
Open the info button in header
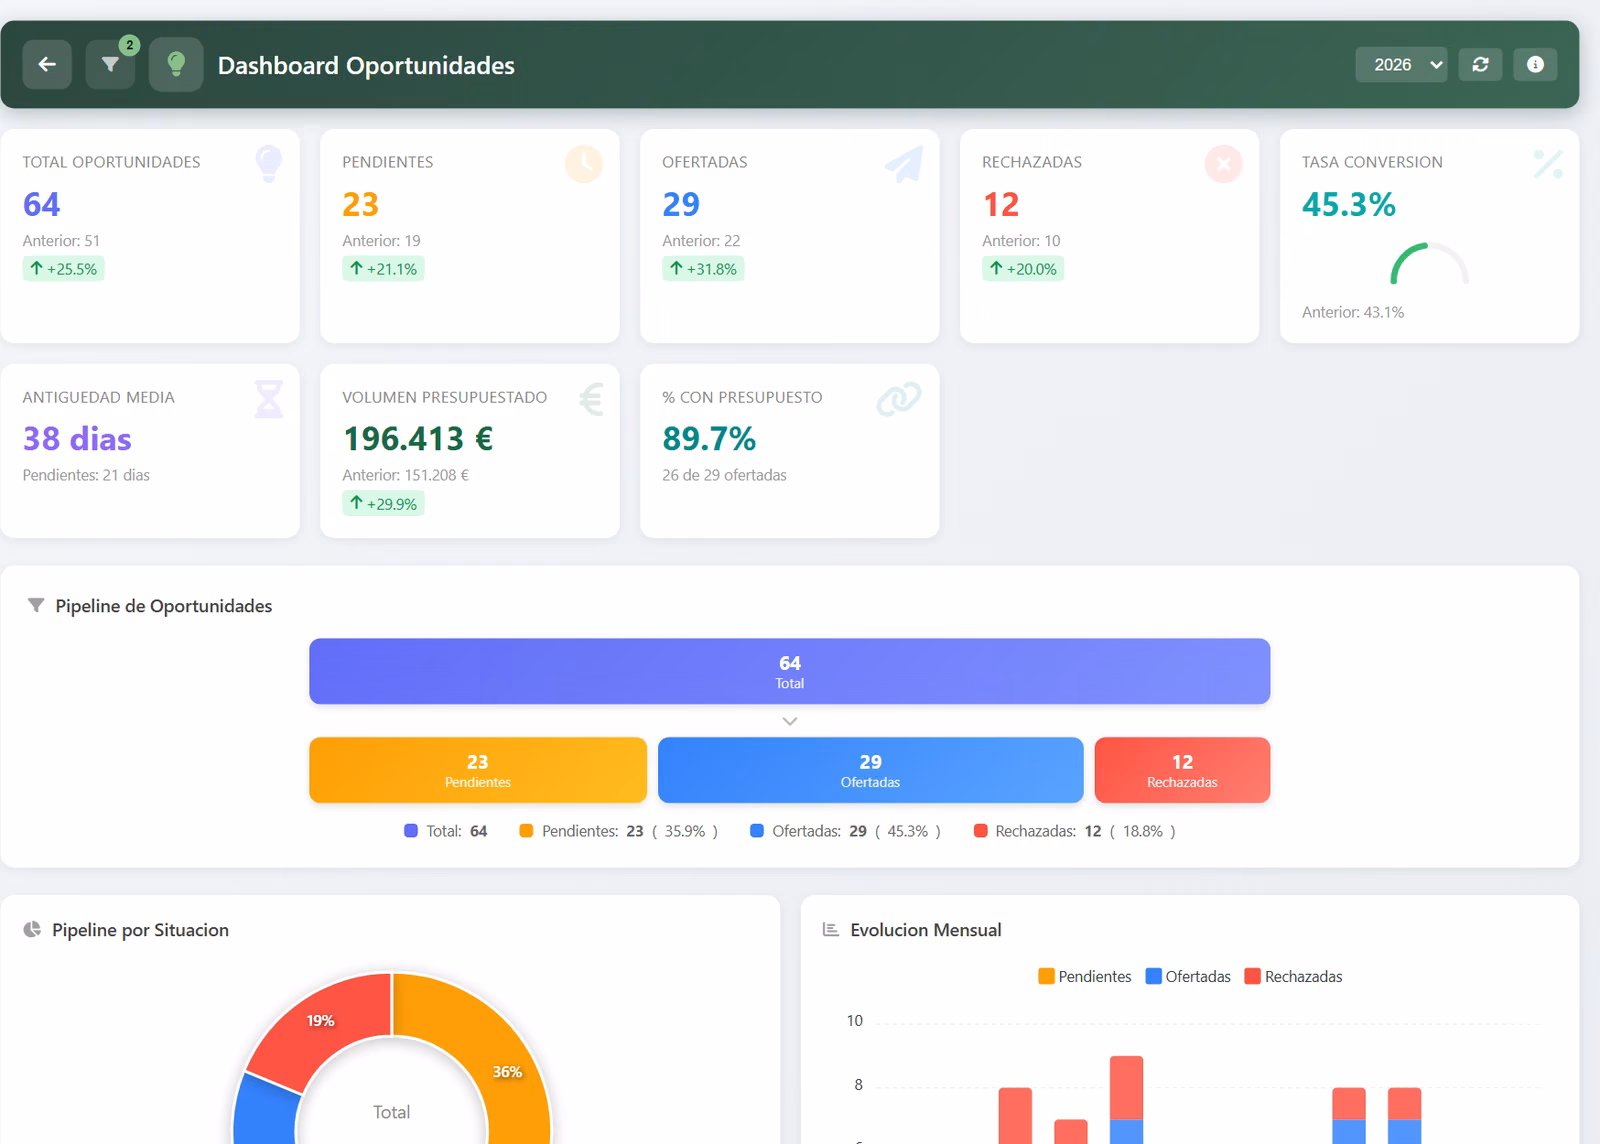pos(1535,65)
